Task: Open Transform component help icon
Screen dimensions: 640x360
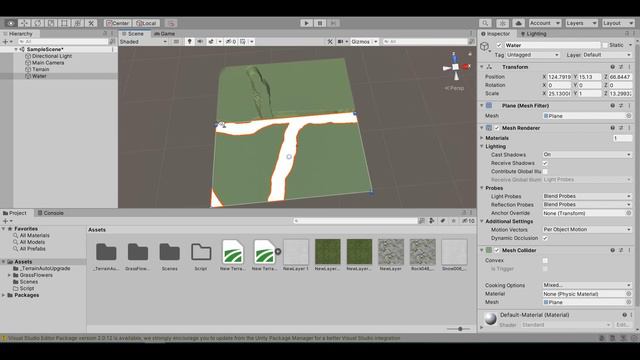Action: [612, 67]
